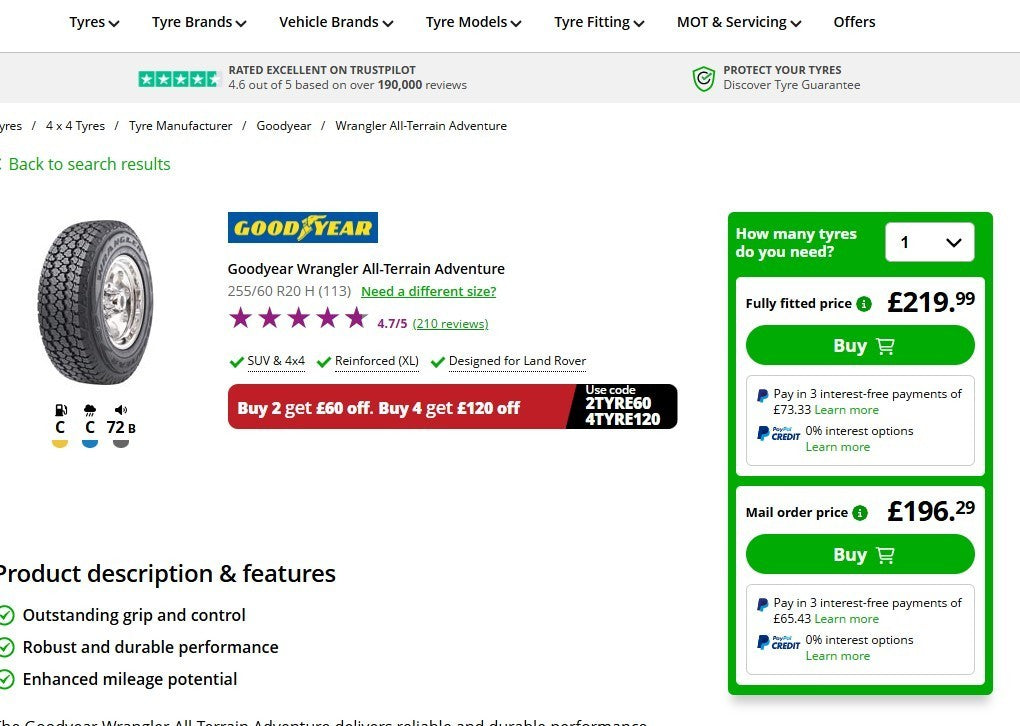This screenshot has height=726, width=1020.
Task: Click the Goodyear brand logo
Action: 302,228
